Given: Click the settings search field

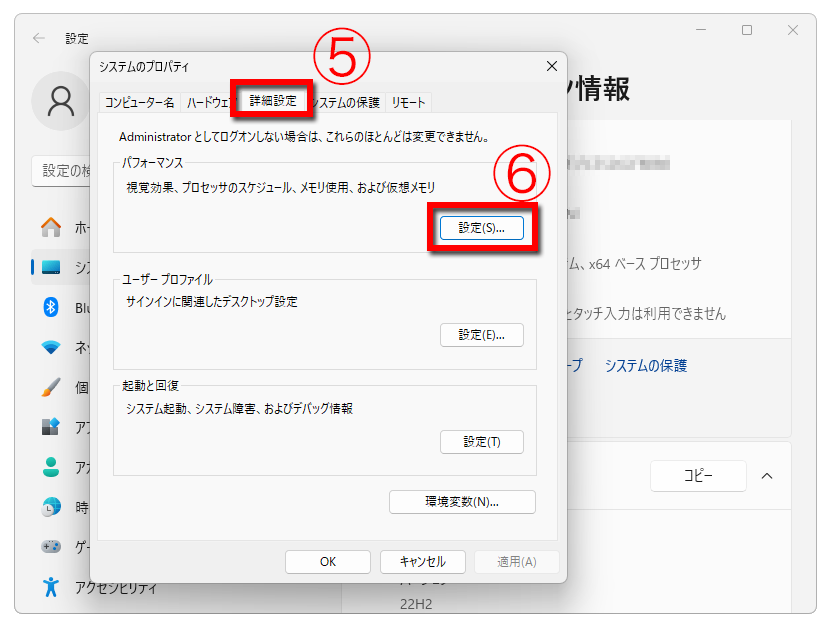Looking at the screenshot, I should (x=62, y=171).
